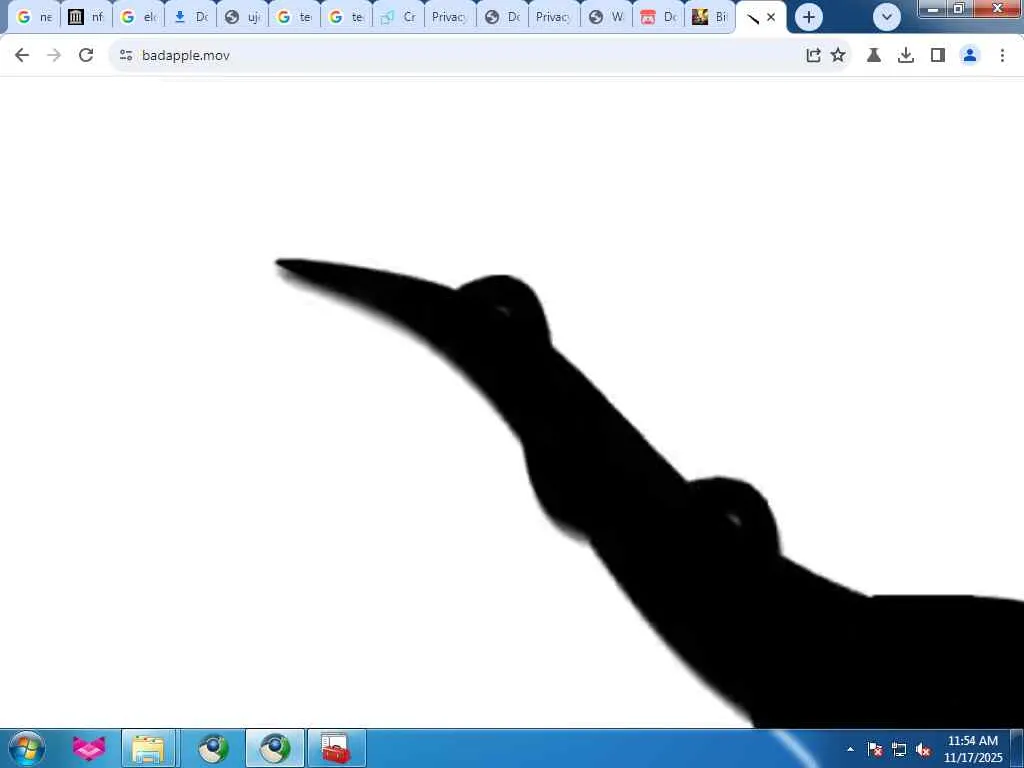Open Chrome Labs flask icon

point(874,56)
